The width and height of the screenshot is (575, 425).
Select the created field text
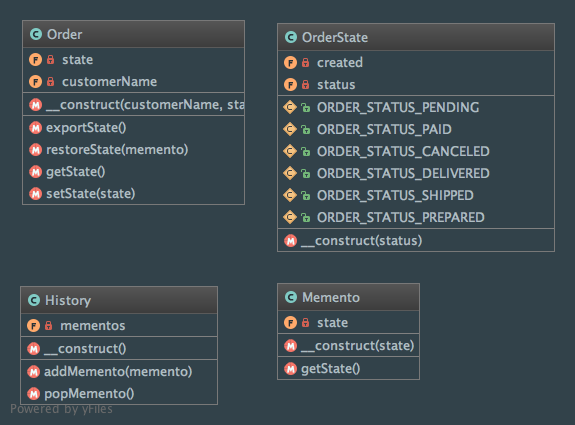[x=340, y=63]
